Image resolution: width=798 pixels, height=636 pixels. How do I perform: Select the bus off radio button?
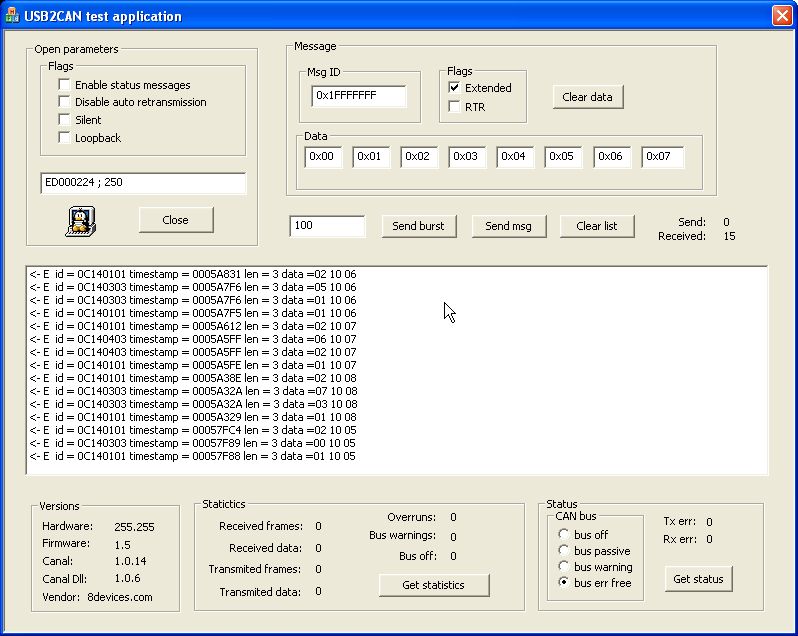(564, 535)
